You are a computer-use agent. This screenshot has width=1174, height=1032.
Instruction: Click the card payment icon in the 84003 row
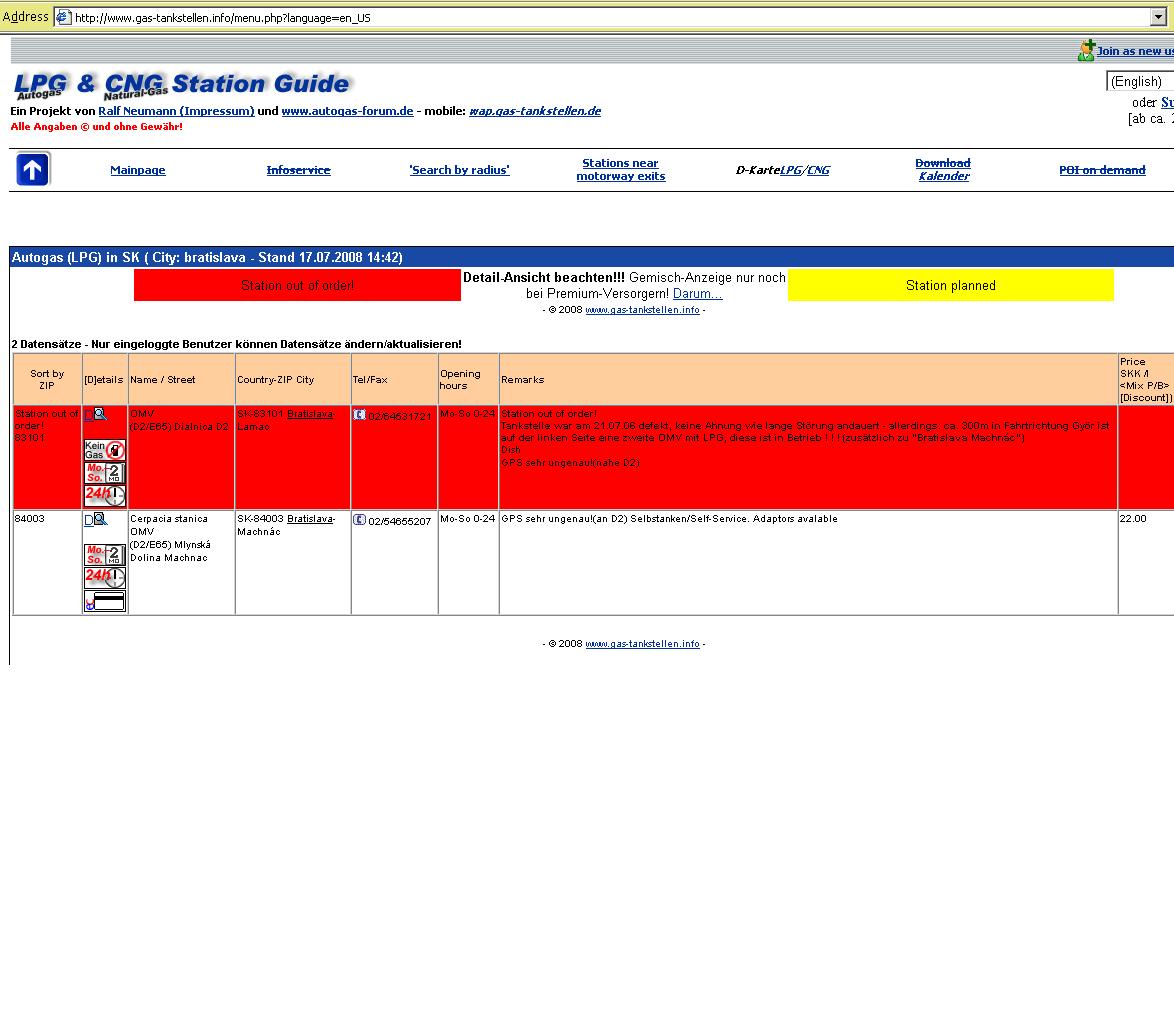(x=104, y=601)
